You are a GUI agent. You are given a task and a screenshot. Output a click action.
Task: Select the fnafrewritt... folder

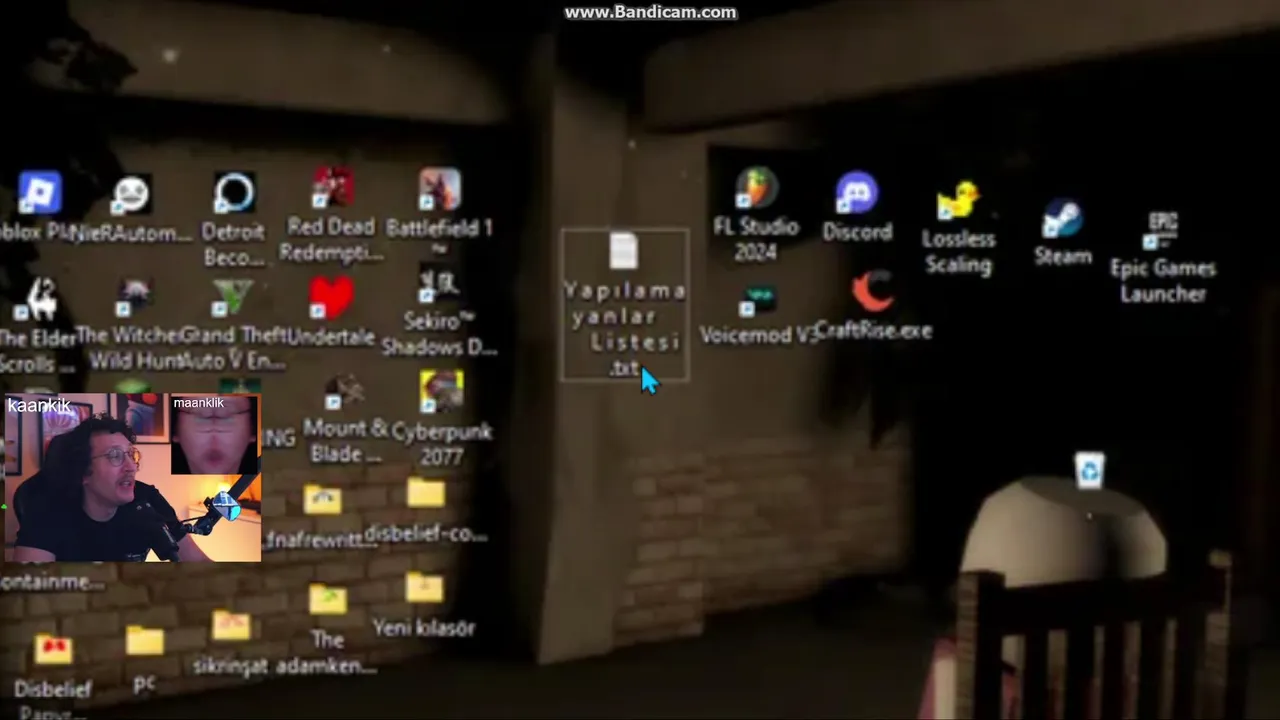point(321,499)
